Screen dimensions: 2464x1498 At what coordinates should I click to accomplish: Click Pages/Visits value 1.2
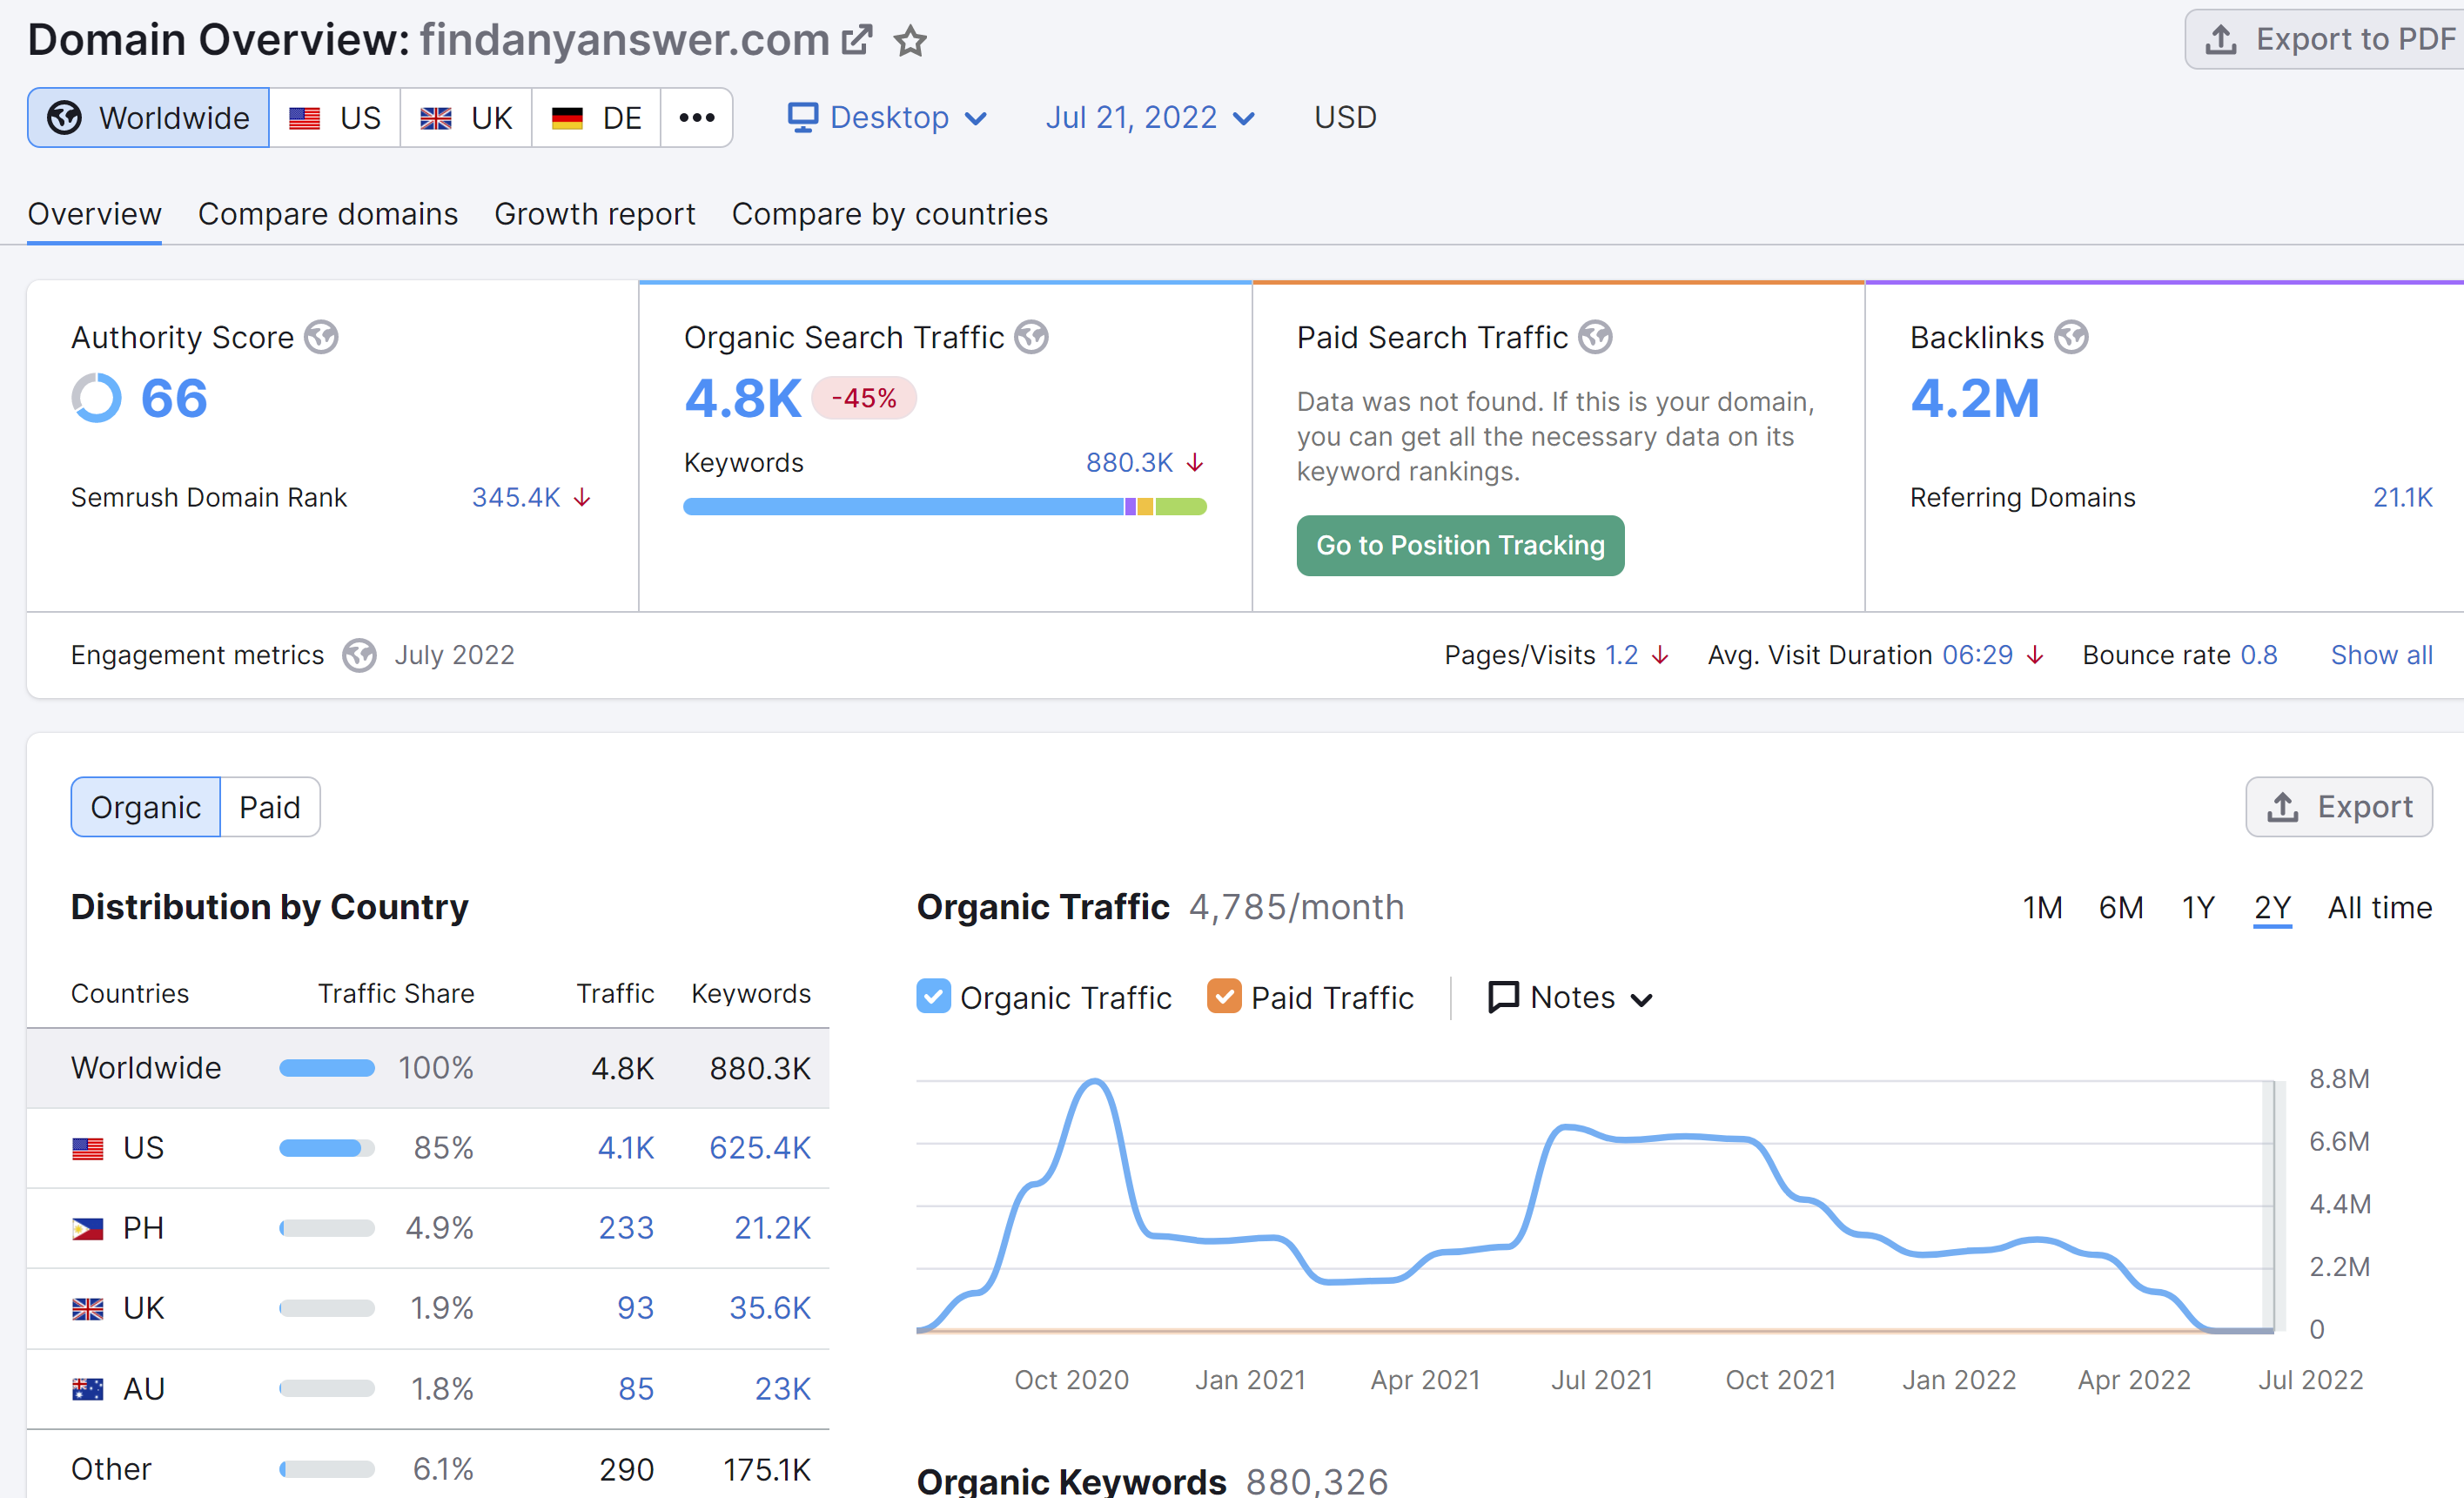pos(1621,655)
